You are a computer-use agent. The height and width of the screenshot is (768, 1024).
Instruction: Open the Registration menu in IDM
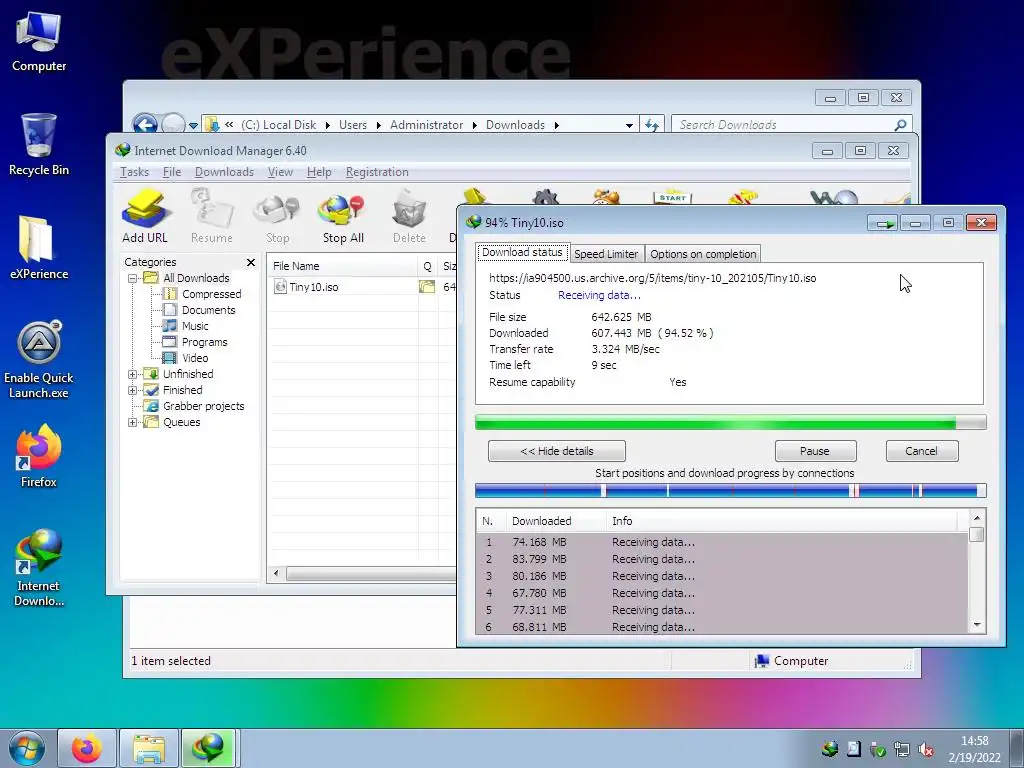pyautogui.click(x=377, y=172)
